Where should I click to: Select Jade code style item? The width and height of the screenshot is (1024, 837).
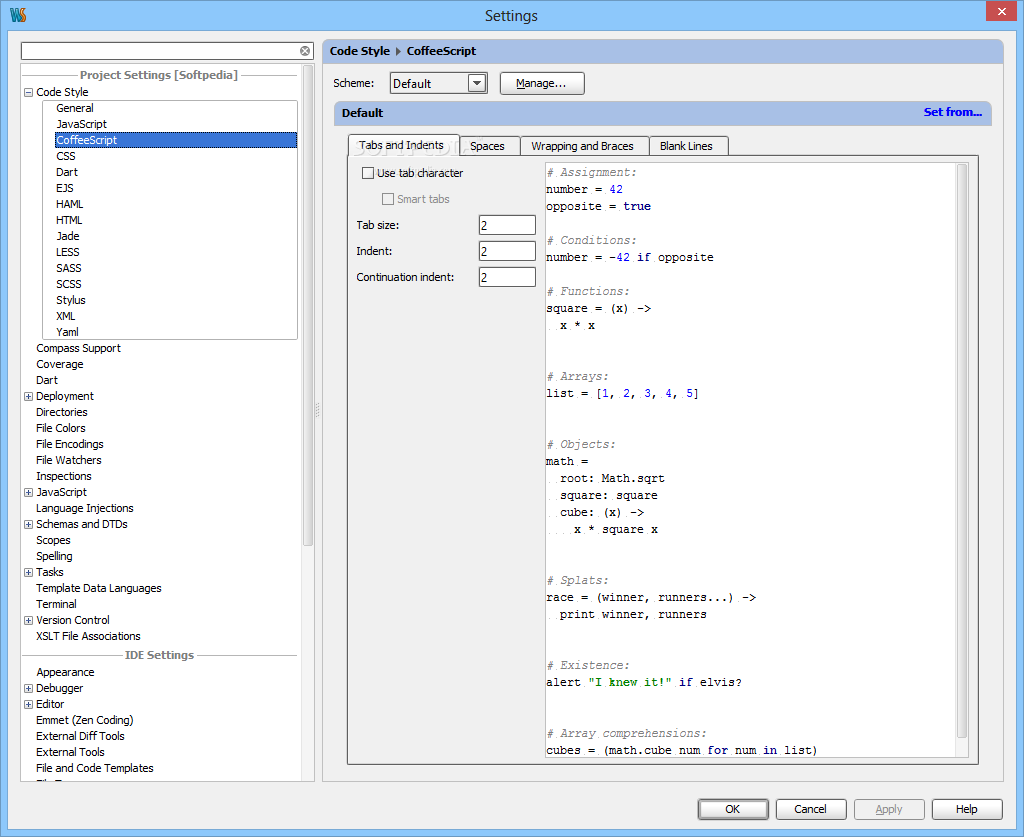click(x=67, y=236)
